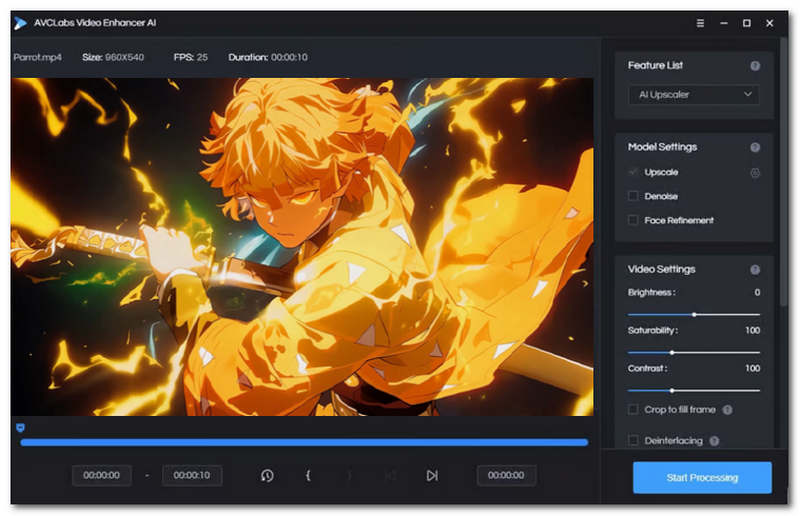800x516 pixels.
Task: Enable the Denoise checkbox
Action: (x=633, y=196)
